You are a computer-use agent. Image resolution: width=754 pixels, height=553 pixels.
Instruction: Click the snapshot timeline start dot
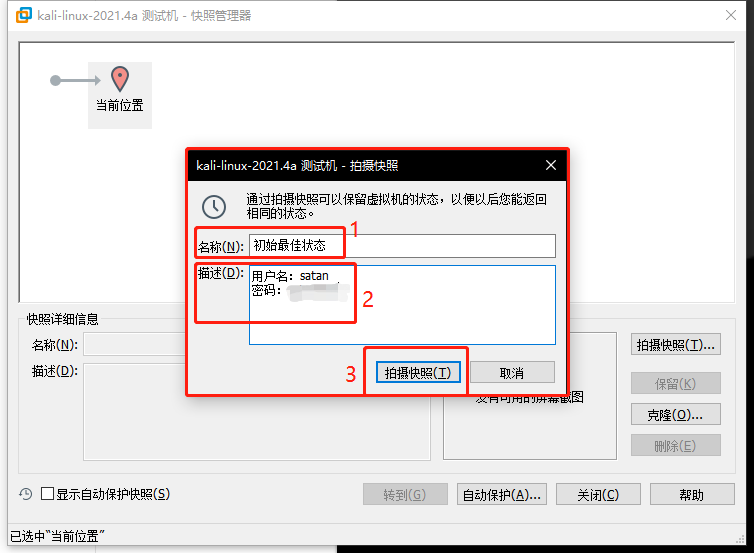click(x=56, y=80)
